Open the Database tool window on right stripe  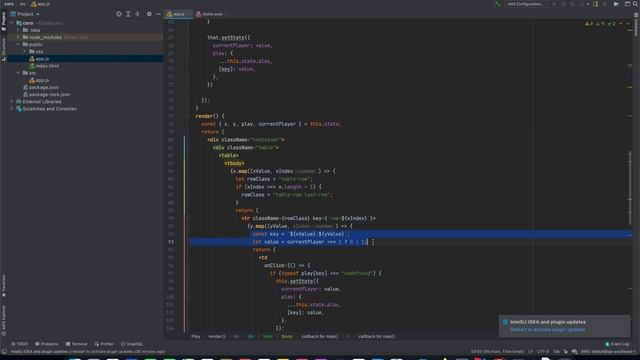(636, 24)
